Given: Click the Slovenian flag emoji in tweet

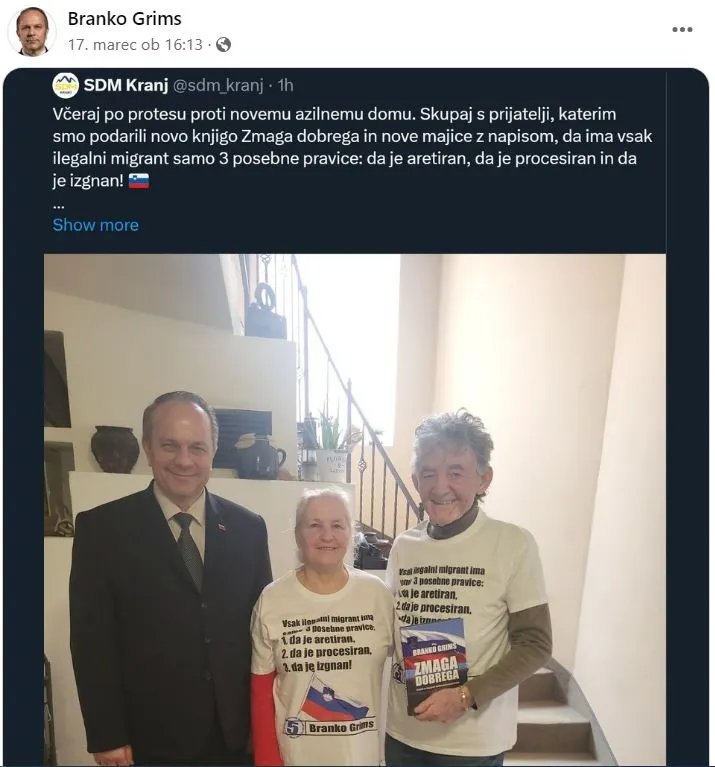Looking at the screenshot, I should tap(139, 181).
